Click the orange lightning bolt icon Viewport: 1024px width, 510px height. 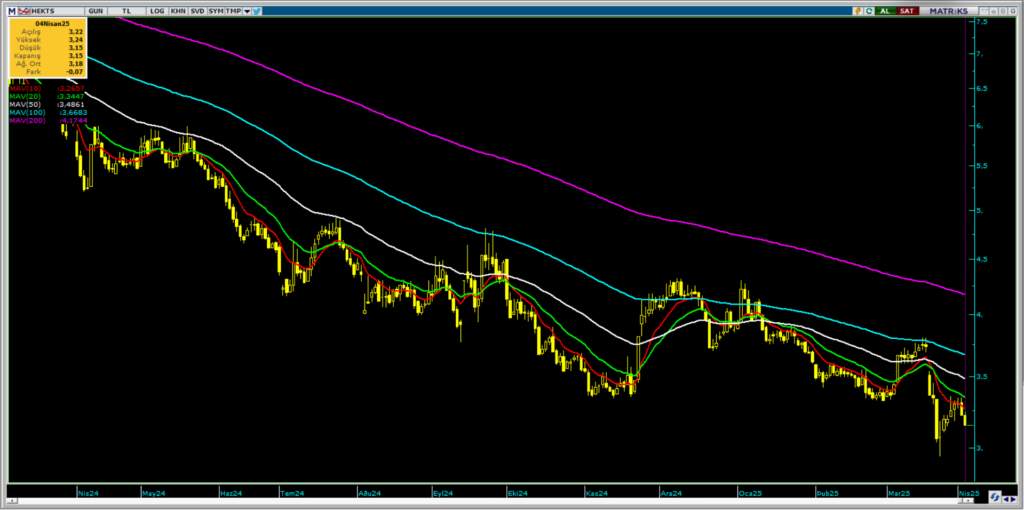(x=859, y=11)
